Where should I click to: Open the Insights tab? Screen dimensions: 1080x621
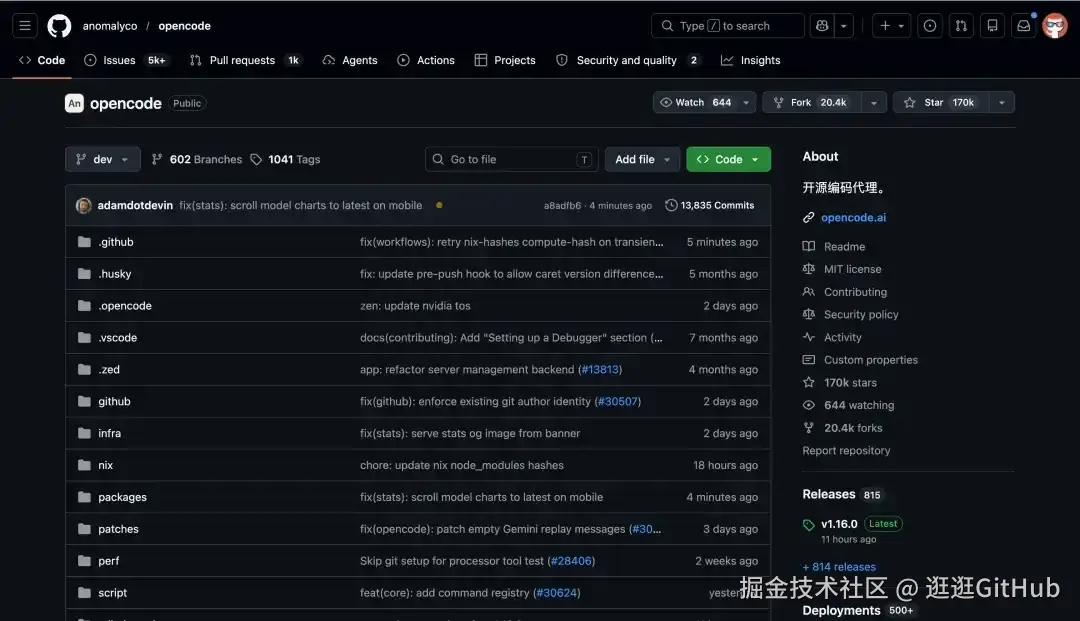[x=751, y=60]
